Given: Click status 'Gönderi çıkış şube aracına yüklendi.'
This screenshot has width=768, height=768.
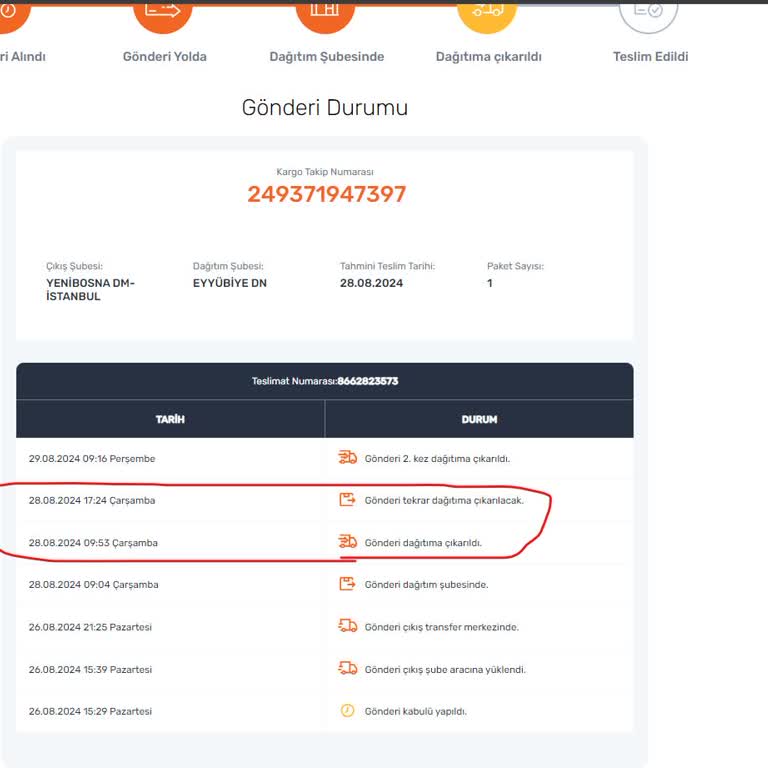Looking at the screenshot, I should click(445, 669).
